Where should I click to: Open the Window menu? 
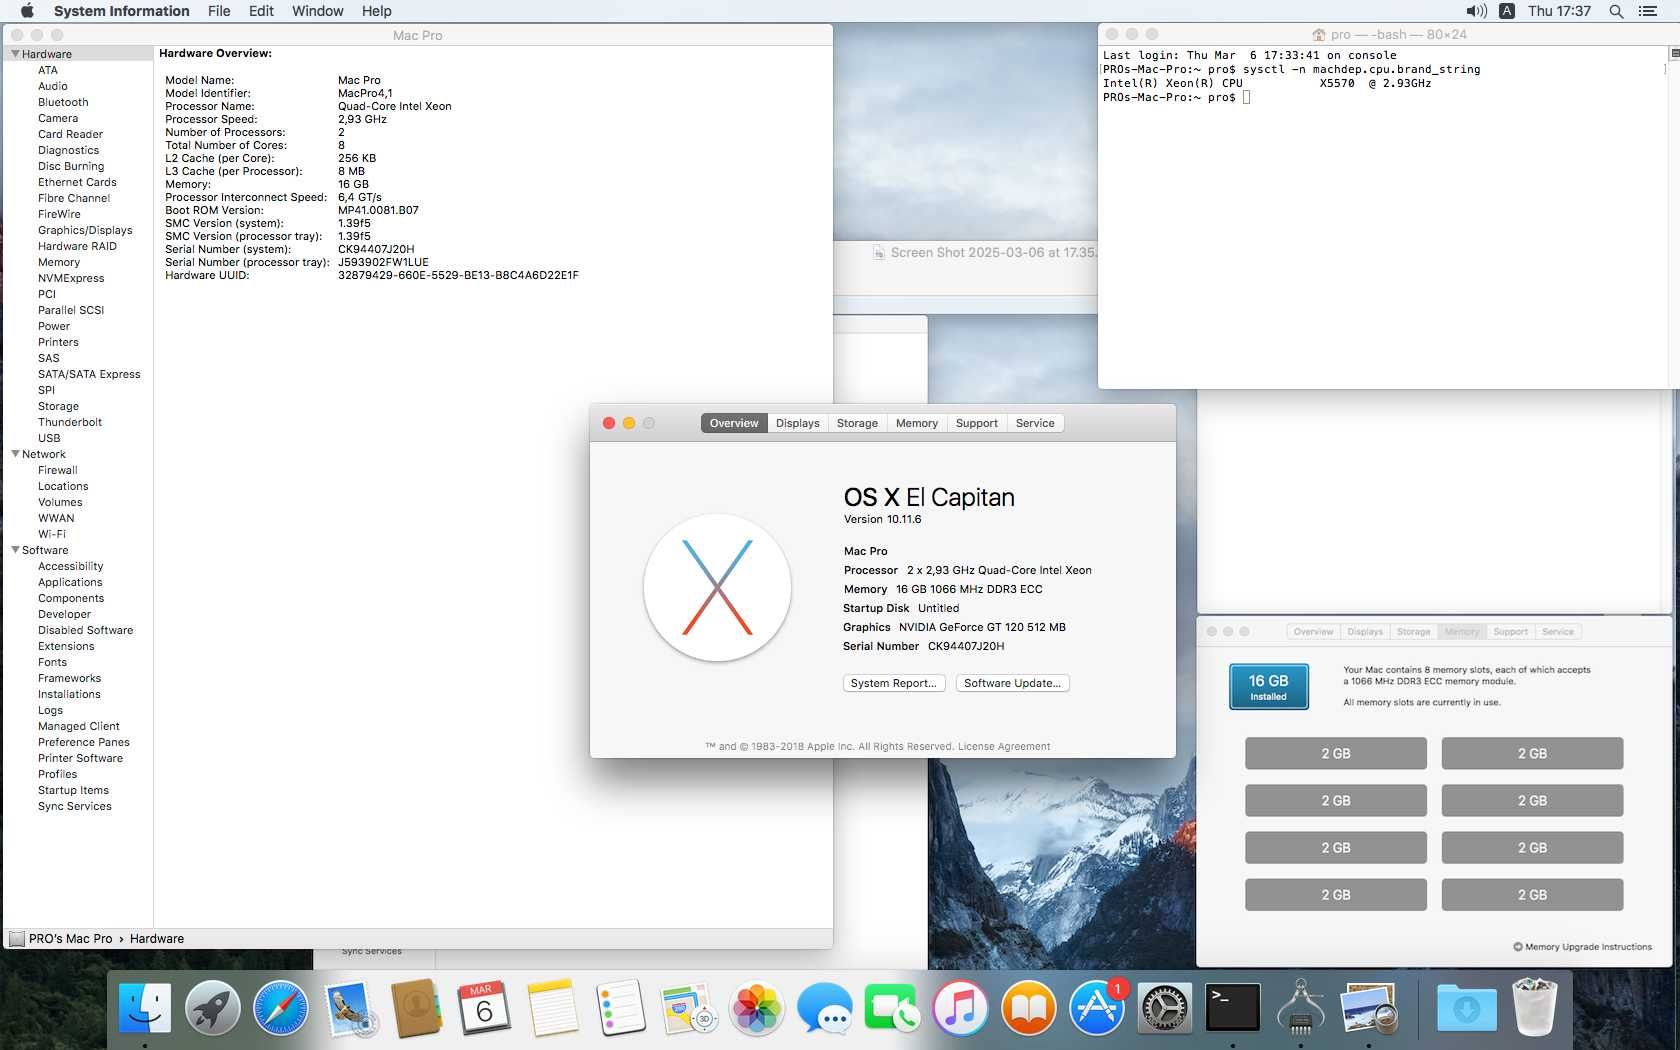pos(317,11)
